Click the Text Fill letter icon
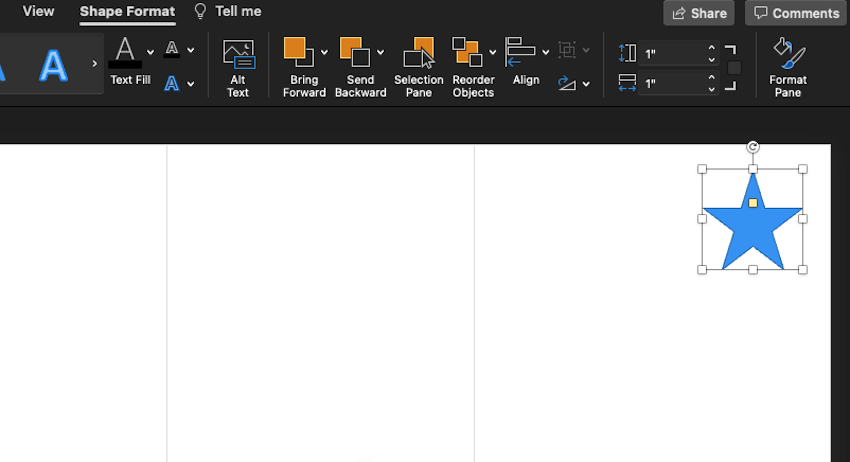Screen dimensions: 850x462 (x=125, y=51)
